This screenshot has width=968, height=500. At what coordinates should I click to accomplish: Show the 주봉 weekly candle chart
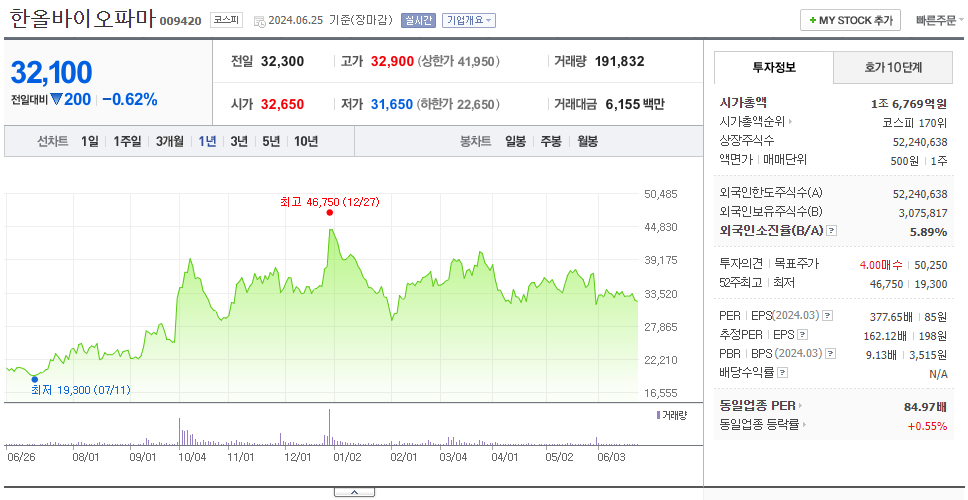[x=551, y=141]
